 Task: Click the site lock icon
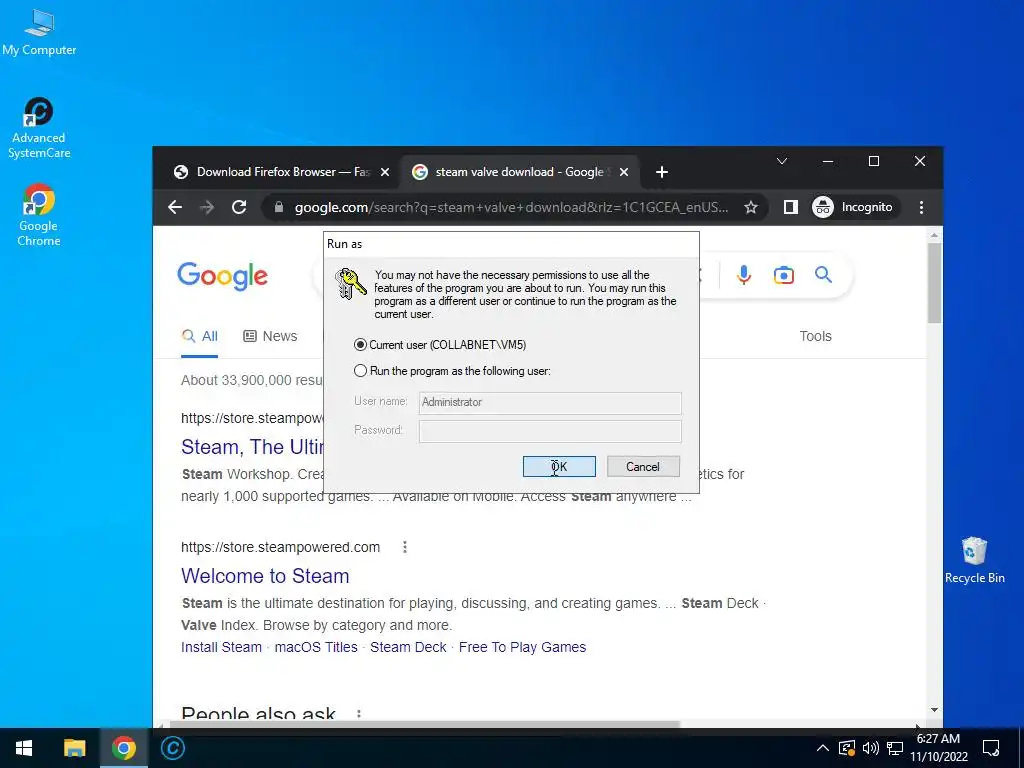point(279,207)
